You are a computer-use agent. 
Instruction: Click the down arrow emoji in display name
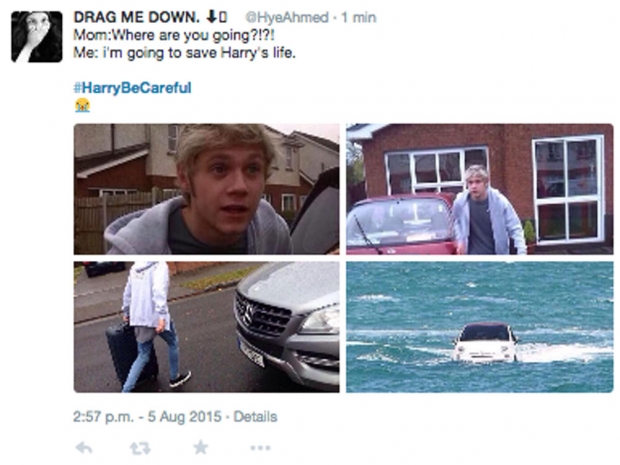click(212, 17)
